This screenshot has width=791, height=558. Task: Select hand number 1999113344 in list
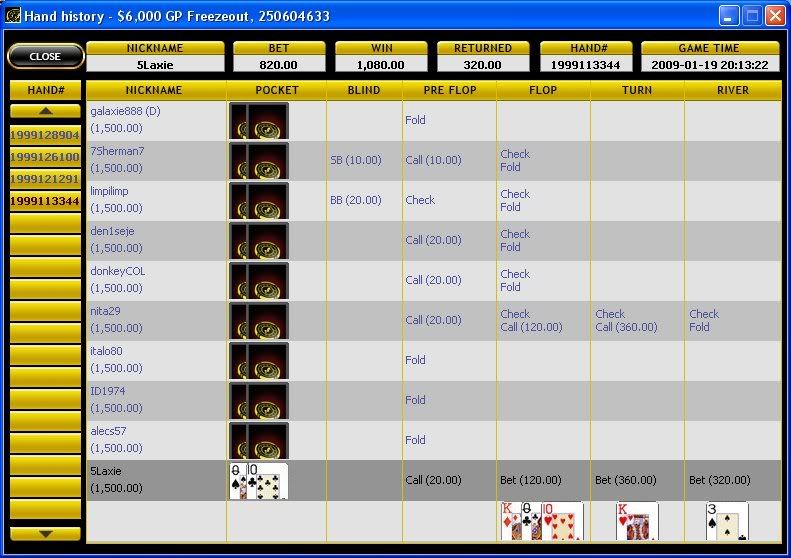pyautogui.click(x=45, y=201)
